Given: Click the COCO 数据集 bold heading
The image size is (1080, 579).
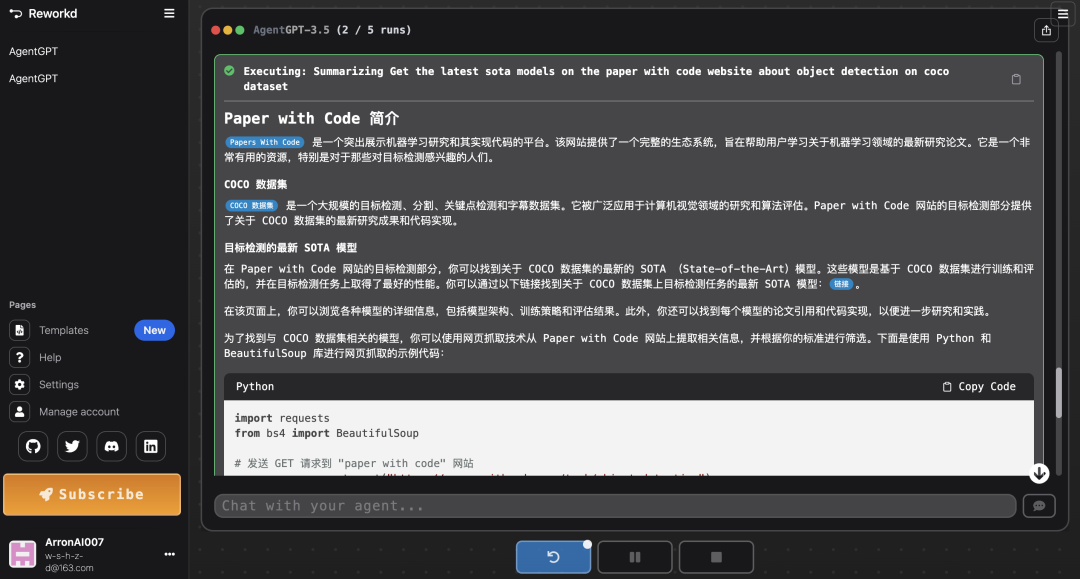Looking at the screenshot, I should tap(256, 185).
